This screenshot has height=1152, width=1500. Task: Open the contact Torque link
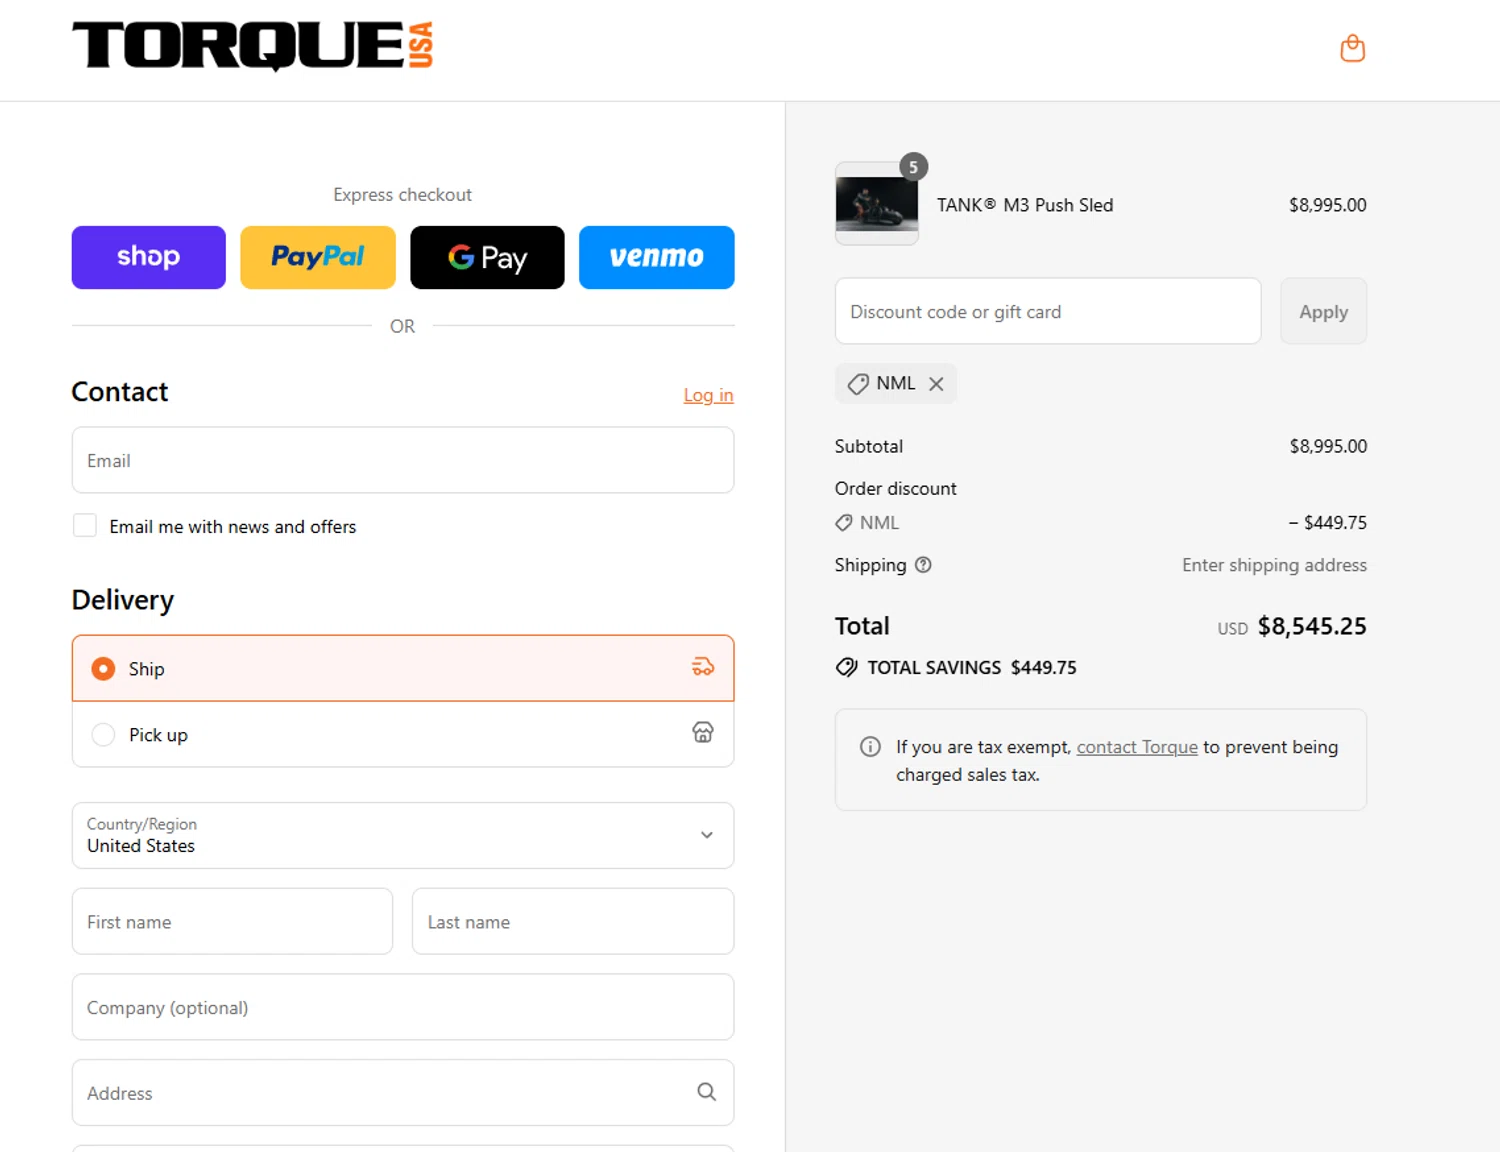pyautogui.click(x=1137, y=747)
